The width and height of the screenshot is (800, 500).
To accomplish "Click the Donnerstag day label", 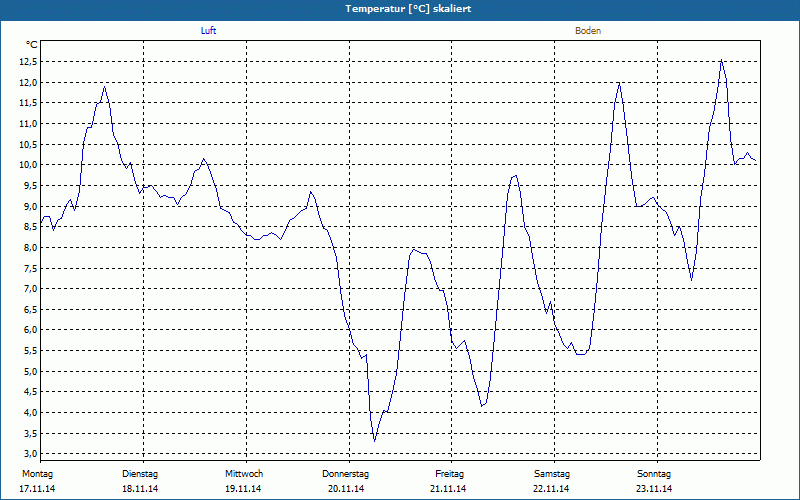I will click(345, 474).
